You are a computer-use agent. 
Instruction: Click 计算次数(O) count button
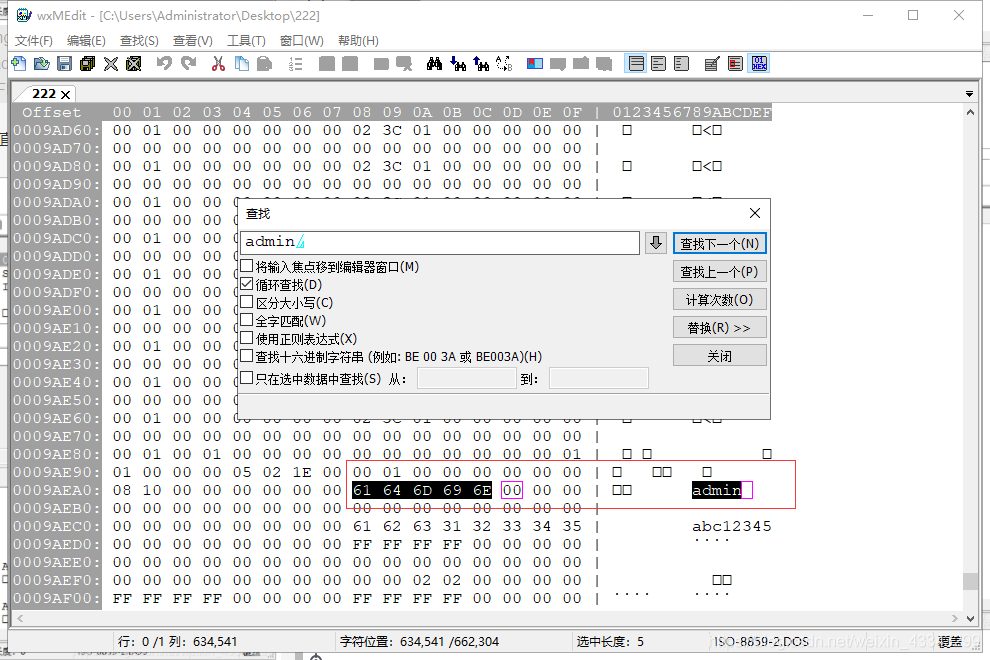(720, 299)
